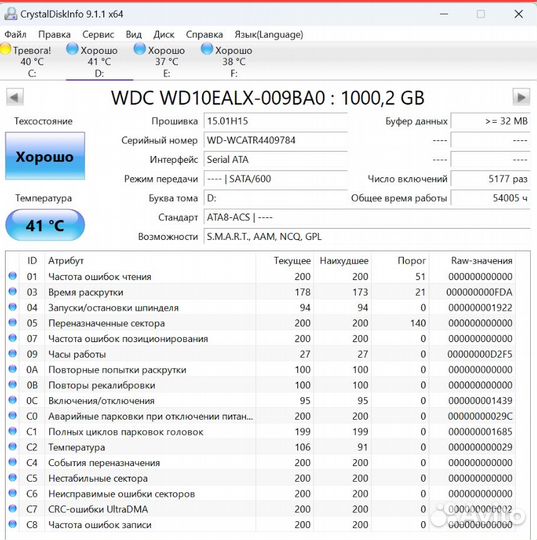Click status orb of Частота ошибок чтения row

(x=13, y=276)
